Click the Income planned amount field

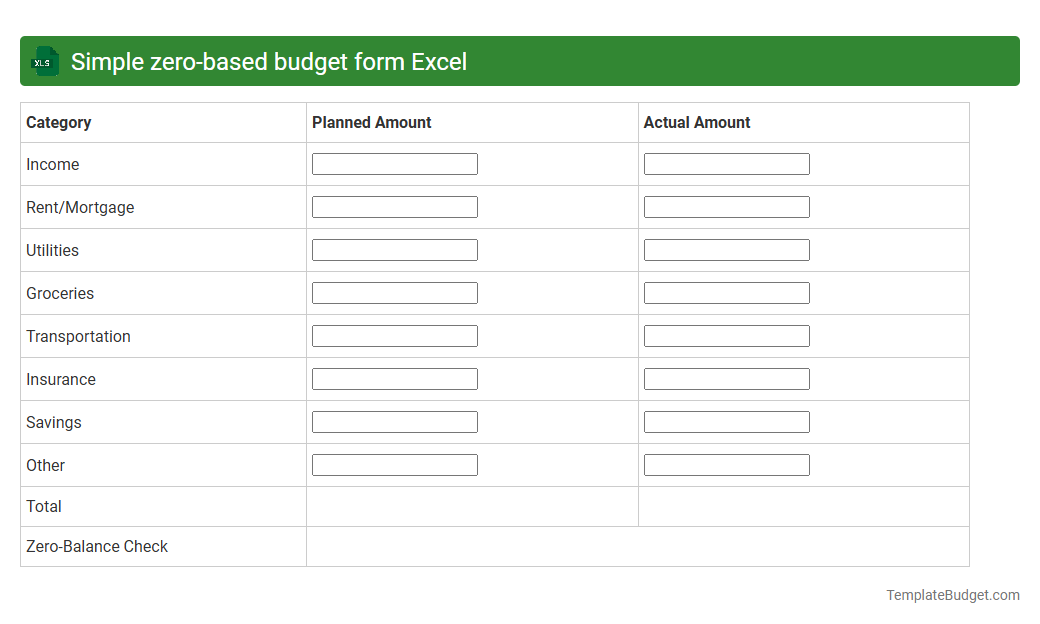coord(394,163)
